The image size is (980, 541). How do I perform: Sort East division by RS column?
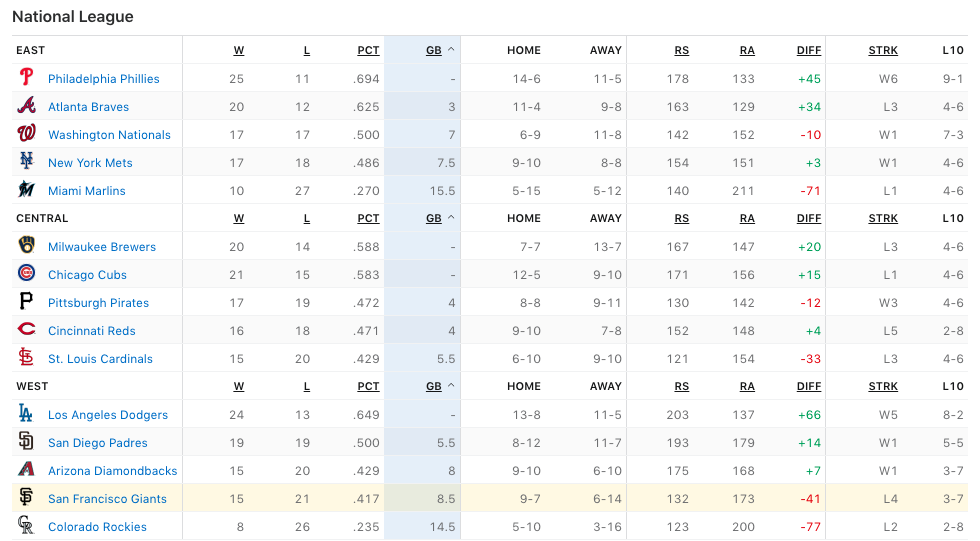(681, 50)
